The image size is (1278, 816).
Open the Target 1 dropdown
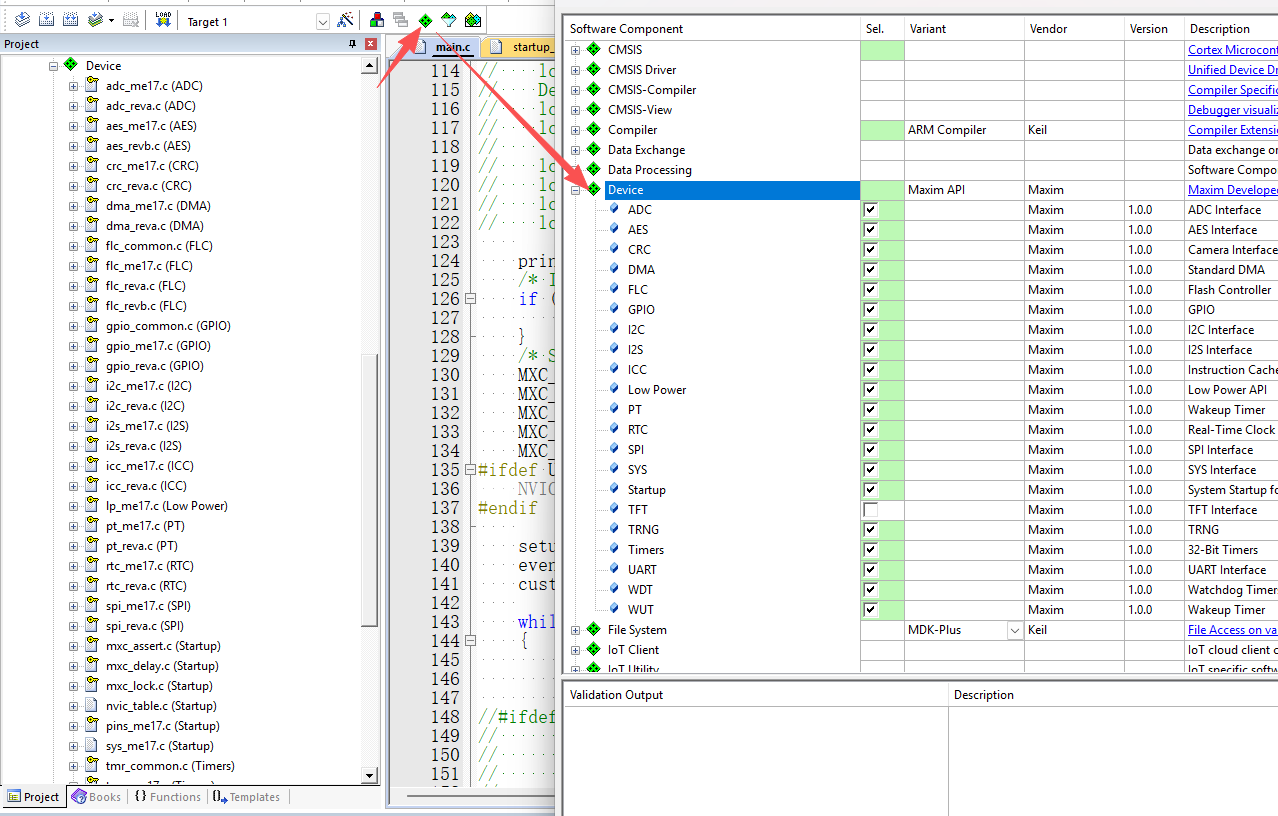[x=322, y=22]
